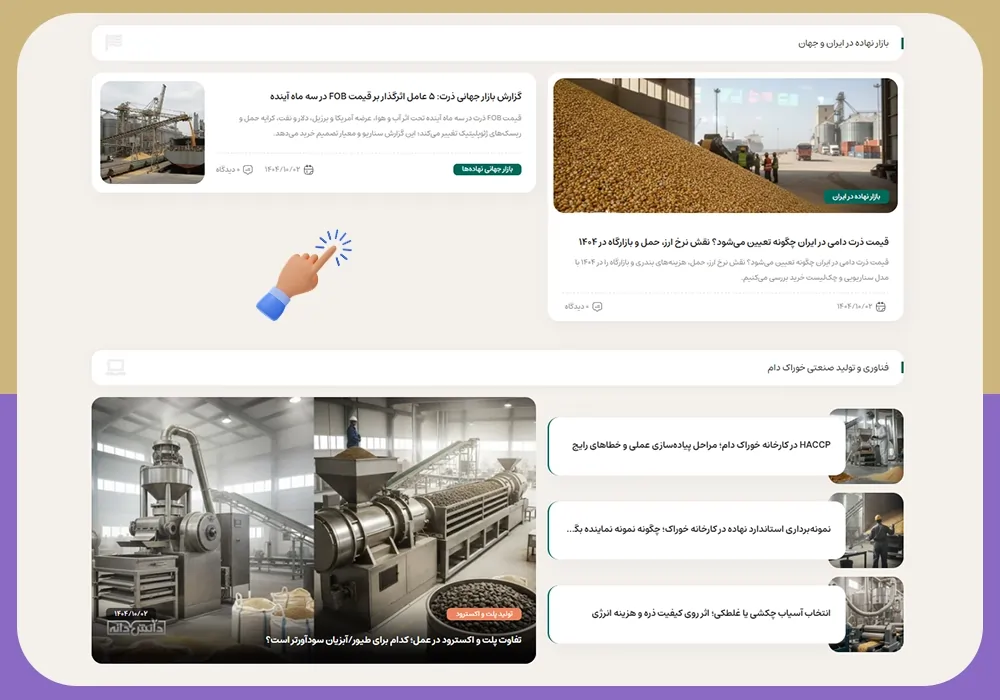This screenshot has width=1000, height=700.
Task: Open the pellet versus extrude featured article title
Action: [393, 640]
